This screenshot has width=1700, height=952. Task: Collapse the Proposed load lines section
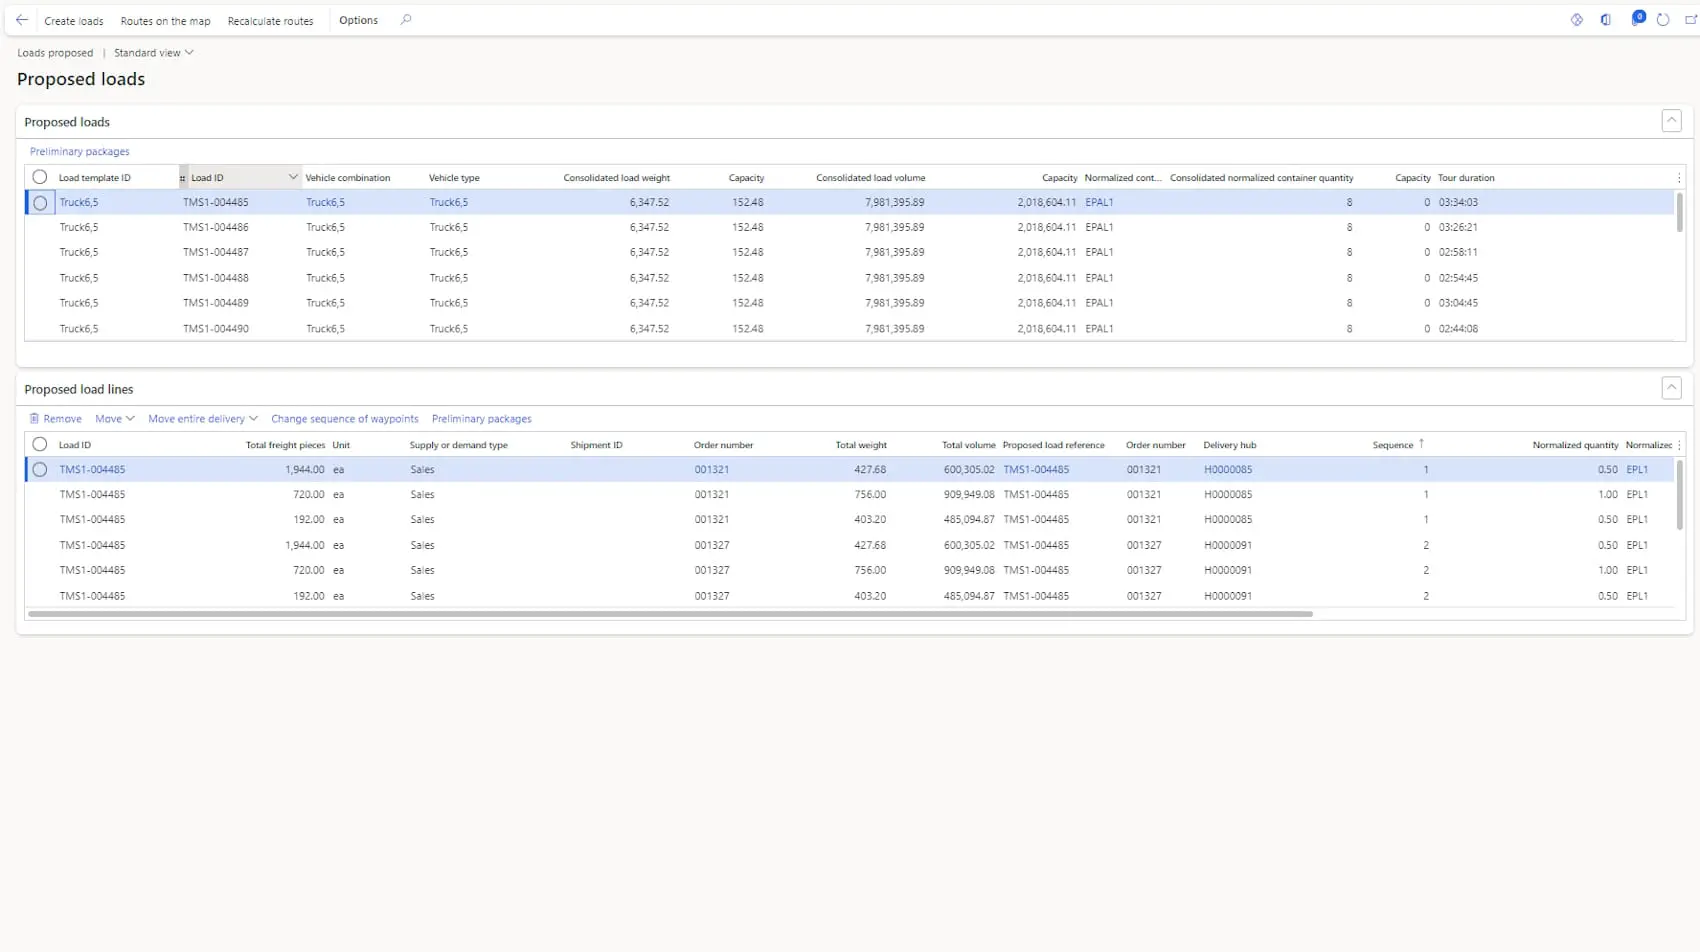1671,388
